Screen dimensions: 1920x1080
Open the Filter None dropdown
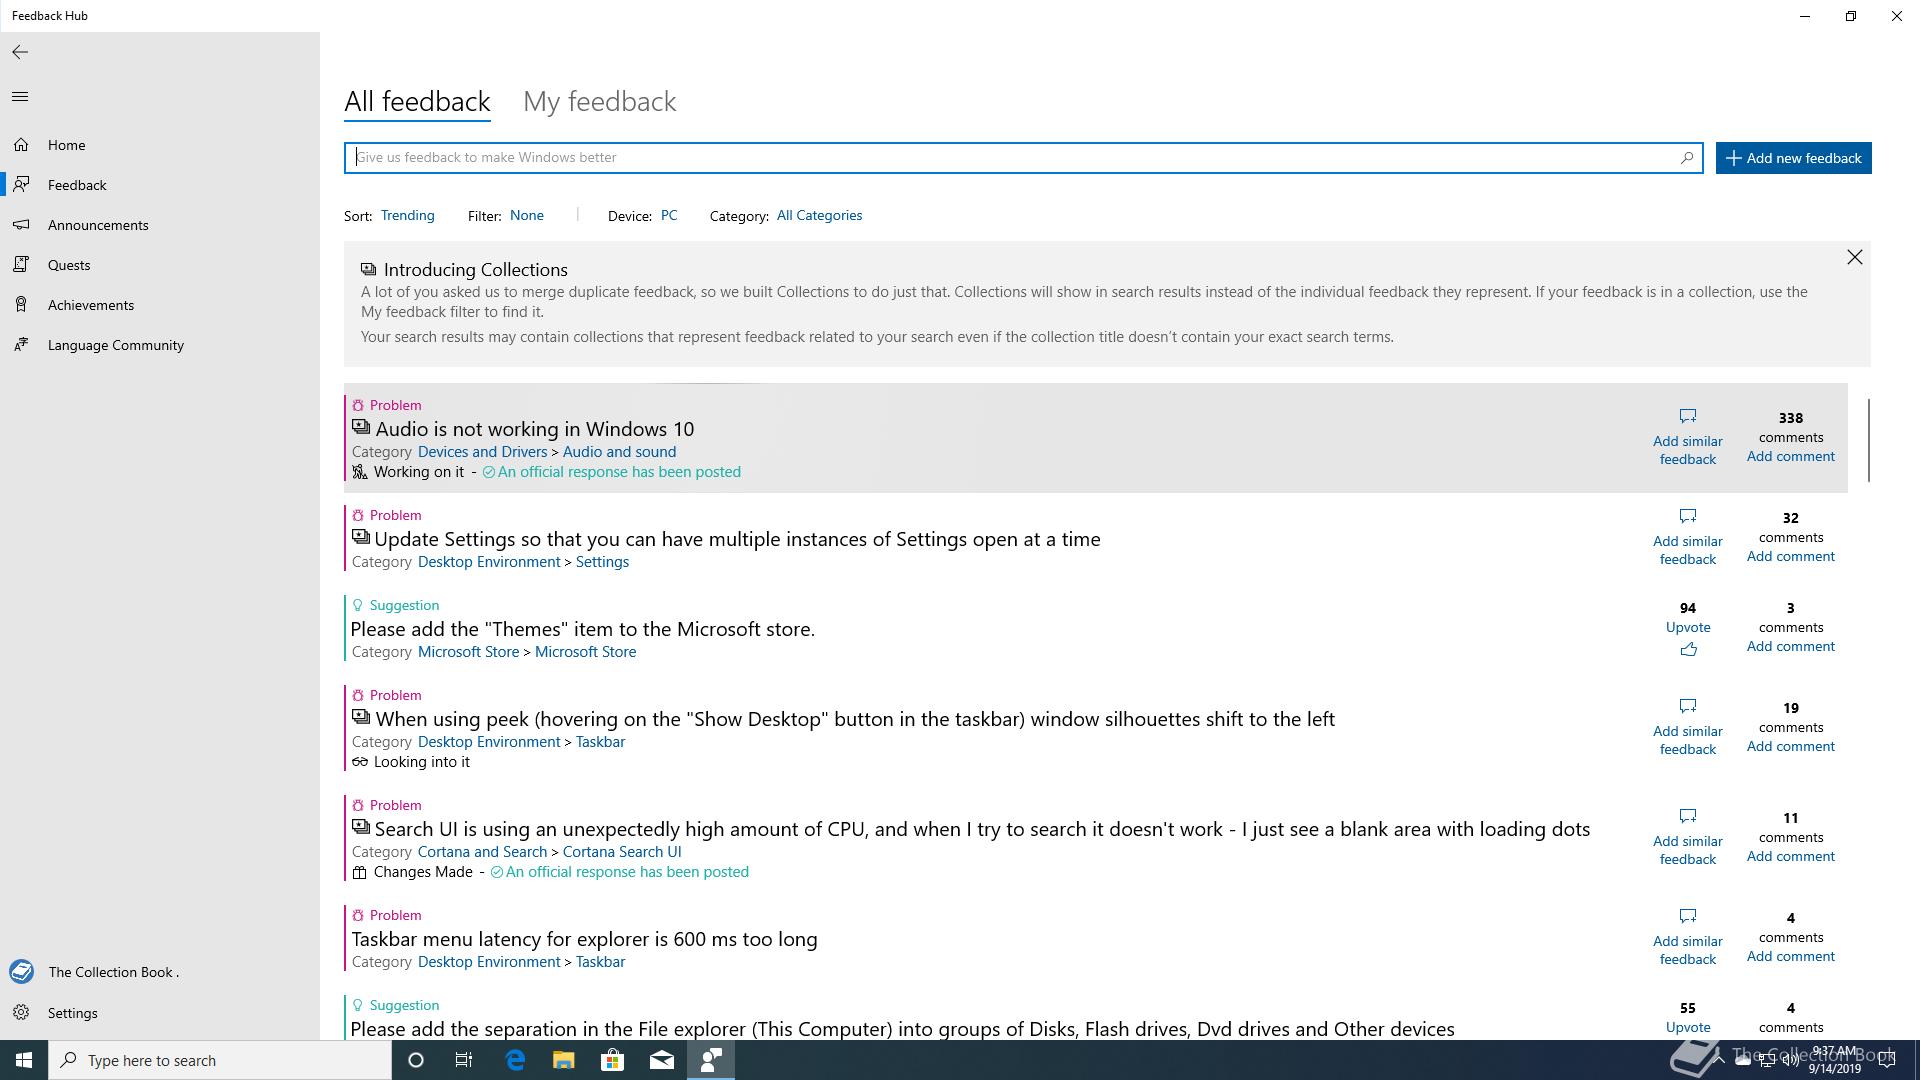(x=527, y=215)
